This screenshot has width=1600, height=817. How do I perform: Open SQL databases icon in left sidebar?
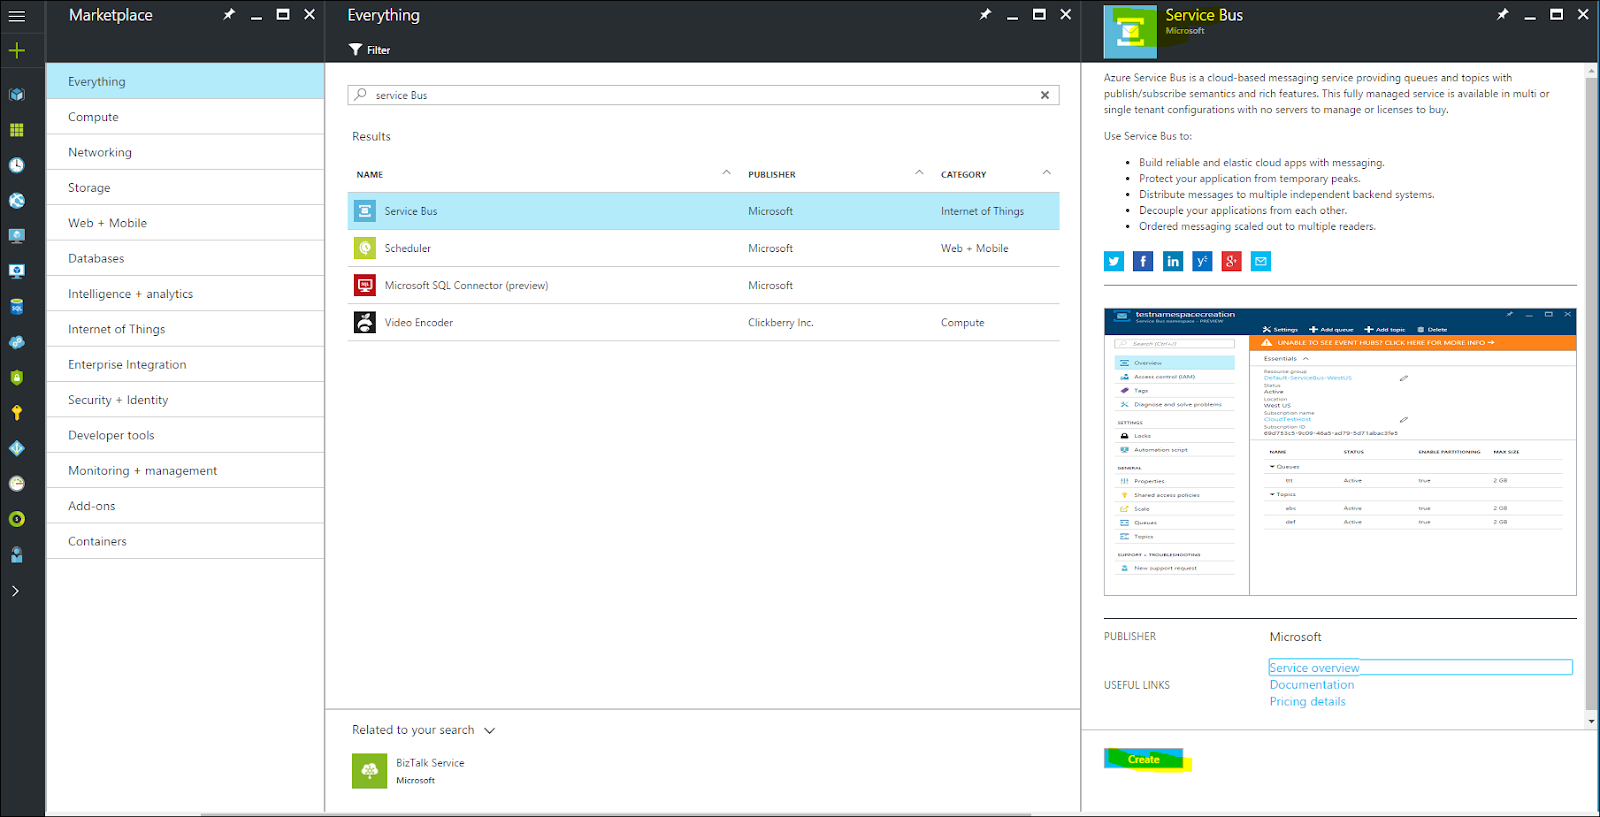pos(17,307)
